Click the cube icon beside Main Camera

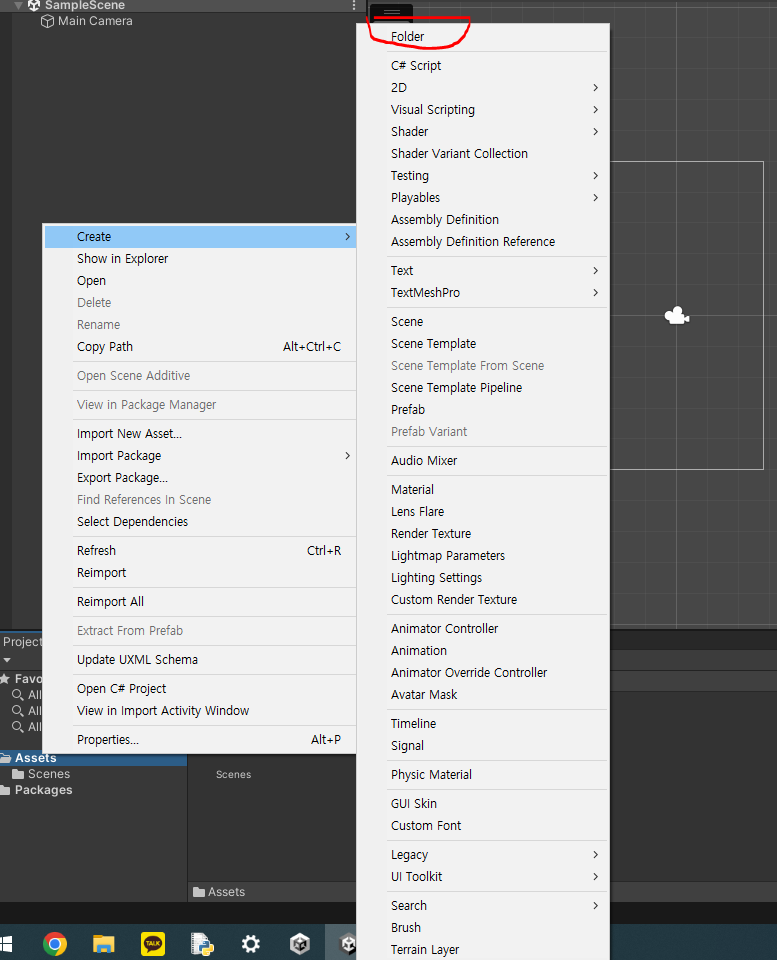[x=47, y=21]
